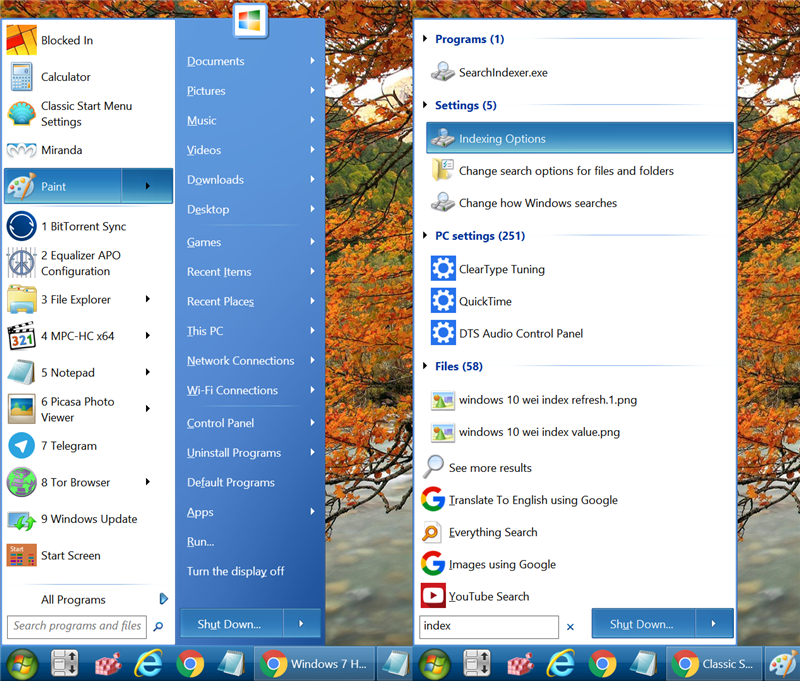This screenshot has height=681, width=800.
Task: Open Windows 7 H... Chrome taskbar button
Action: click(314, 664)
